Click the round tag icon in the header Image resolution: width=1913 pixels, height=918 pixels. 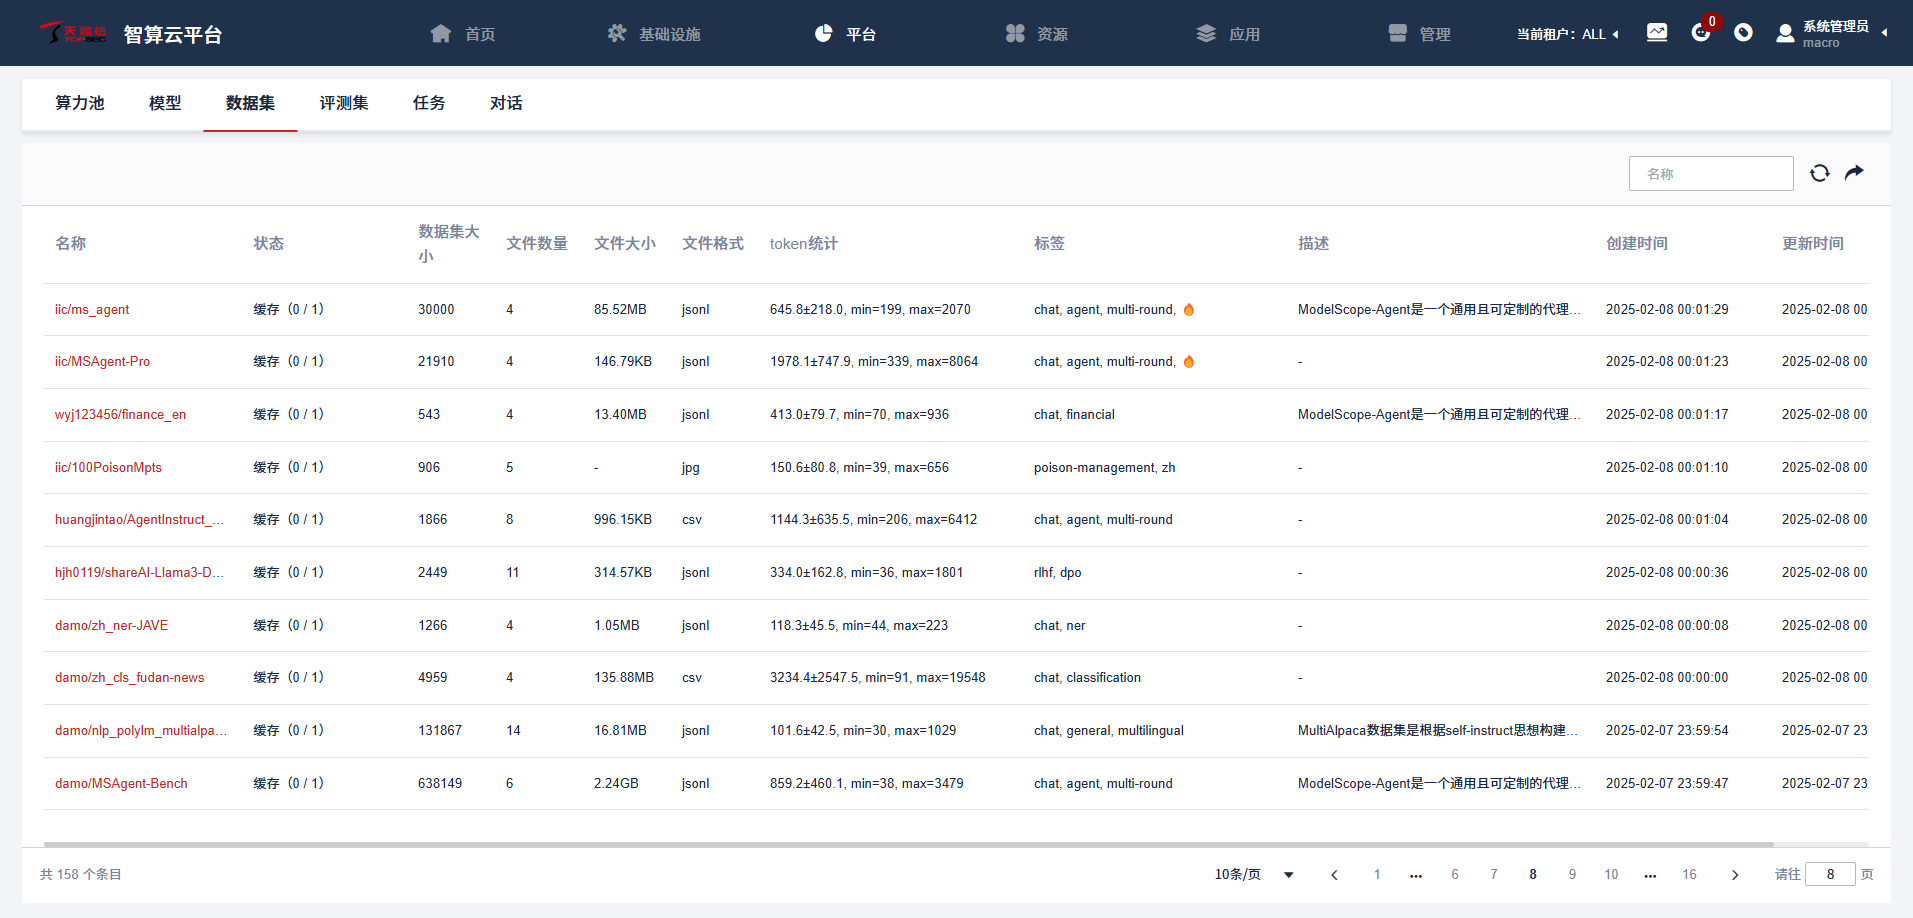(x=1743, y=33)
